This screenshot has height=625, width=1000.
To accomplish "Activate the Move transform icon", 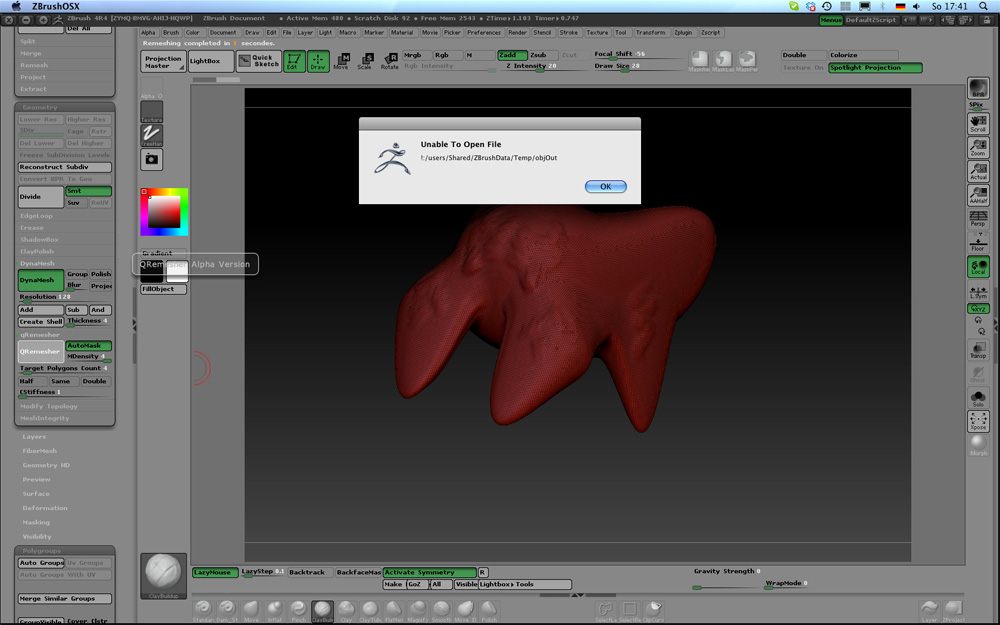I will pyautogui.click(x=342, y=61).
